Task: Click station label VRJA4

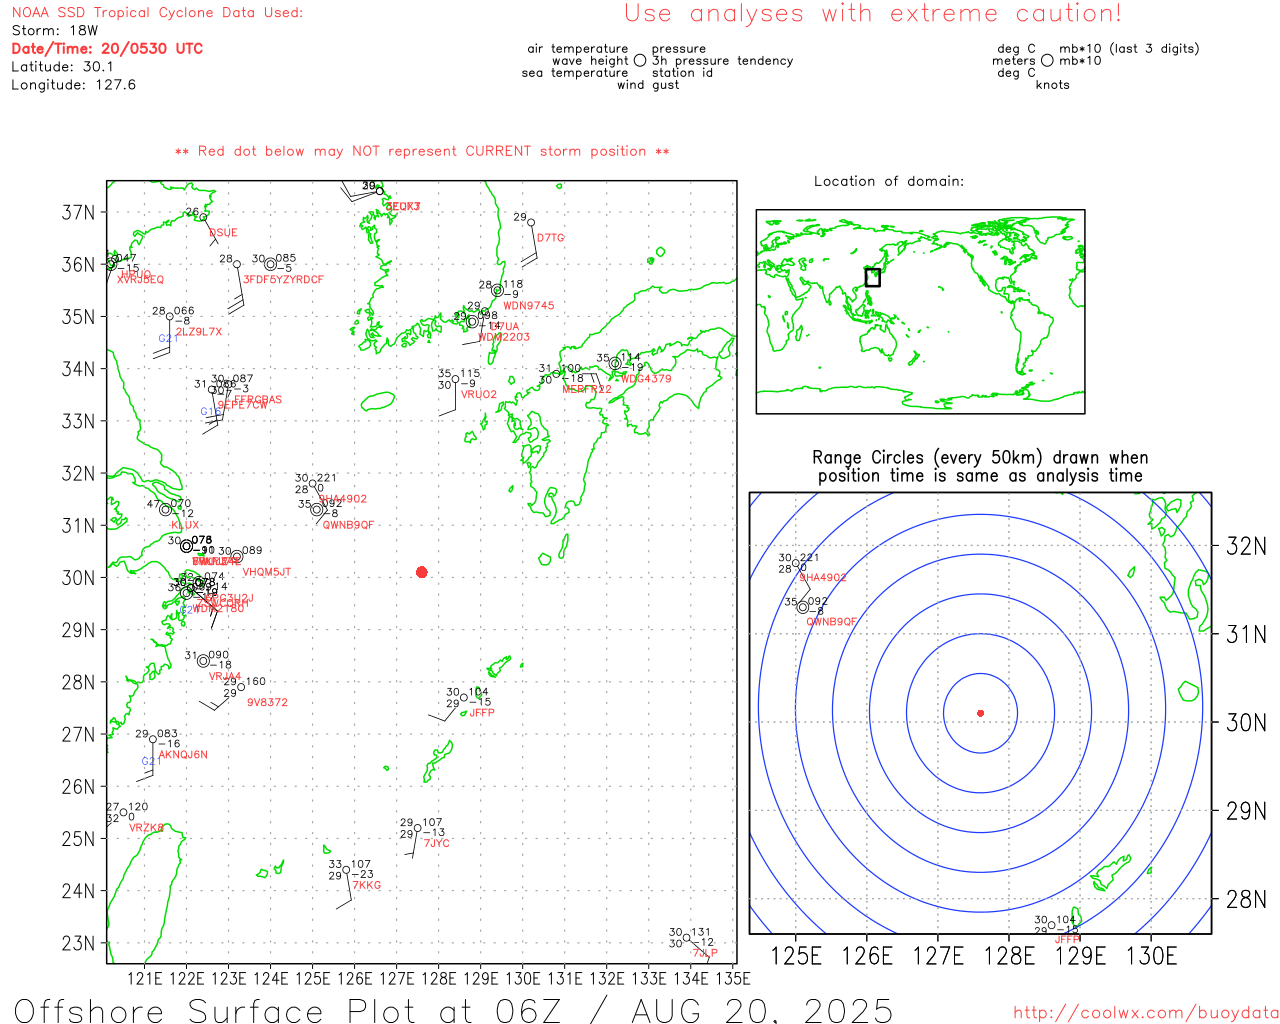Action: coord(225,677)
